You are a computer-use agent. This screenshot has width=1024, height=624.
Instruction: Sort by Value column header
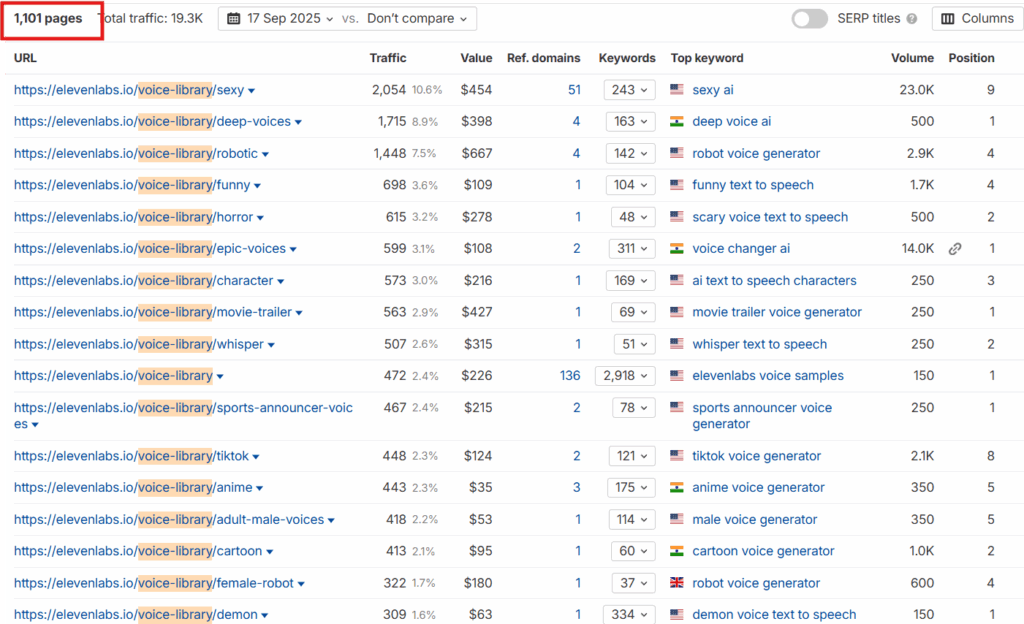[476, 58]
